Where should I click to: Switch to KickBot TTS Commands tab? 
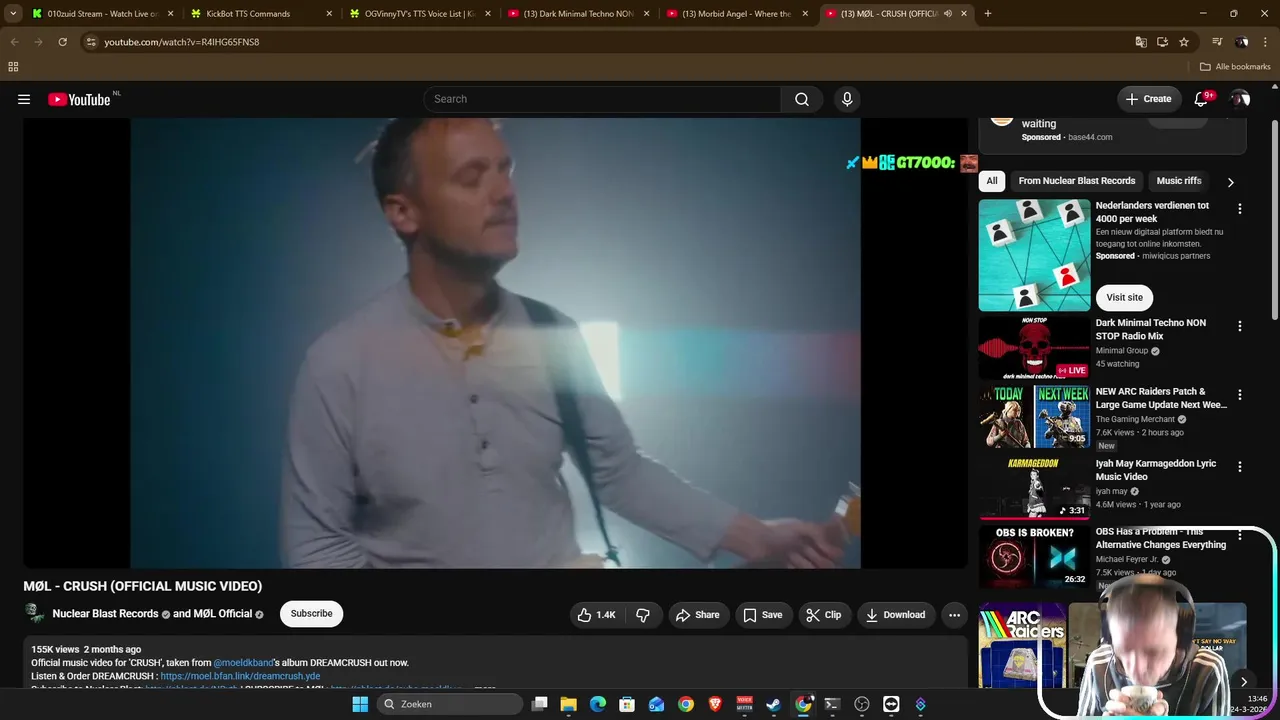click(x=260, y=14)
